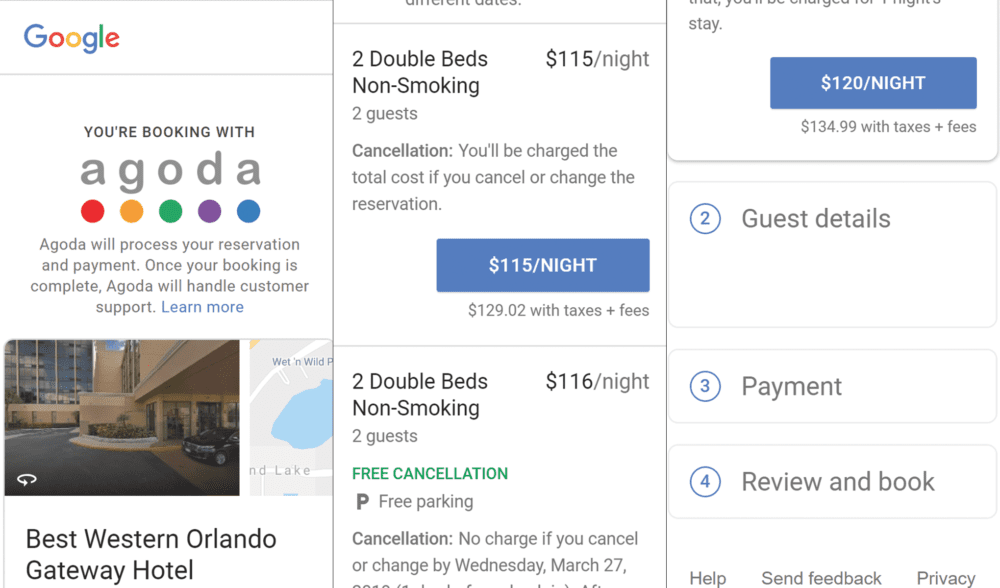Expand the Guest details section
1000x588 pixels.
(x=815, y=219)
